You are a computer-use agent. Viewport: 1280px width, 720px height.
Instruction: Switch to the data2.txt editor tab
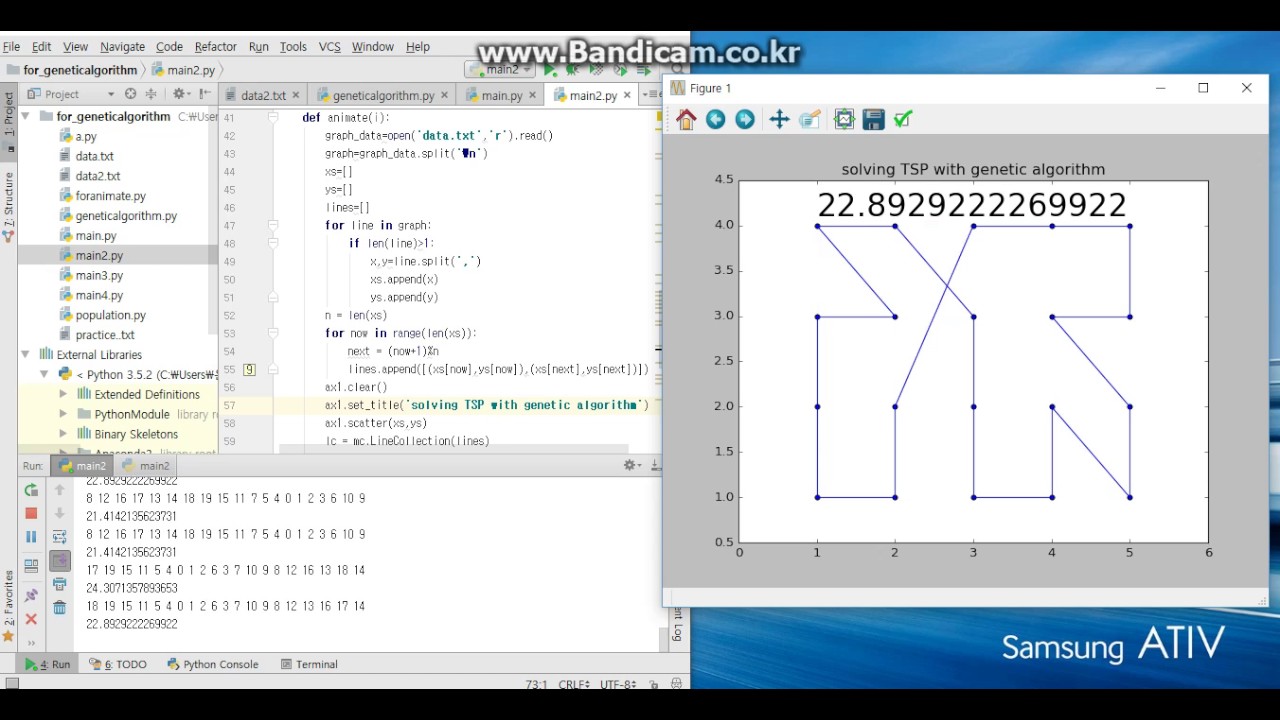262,96
